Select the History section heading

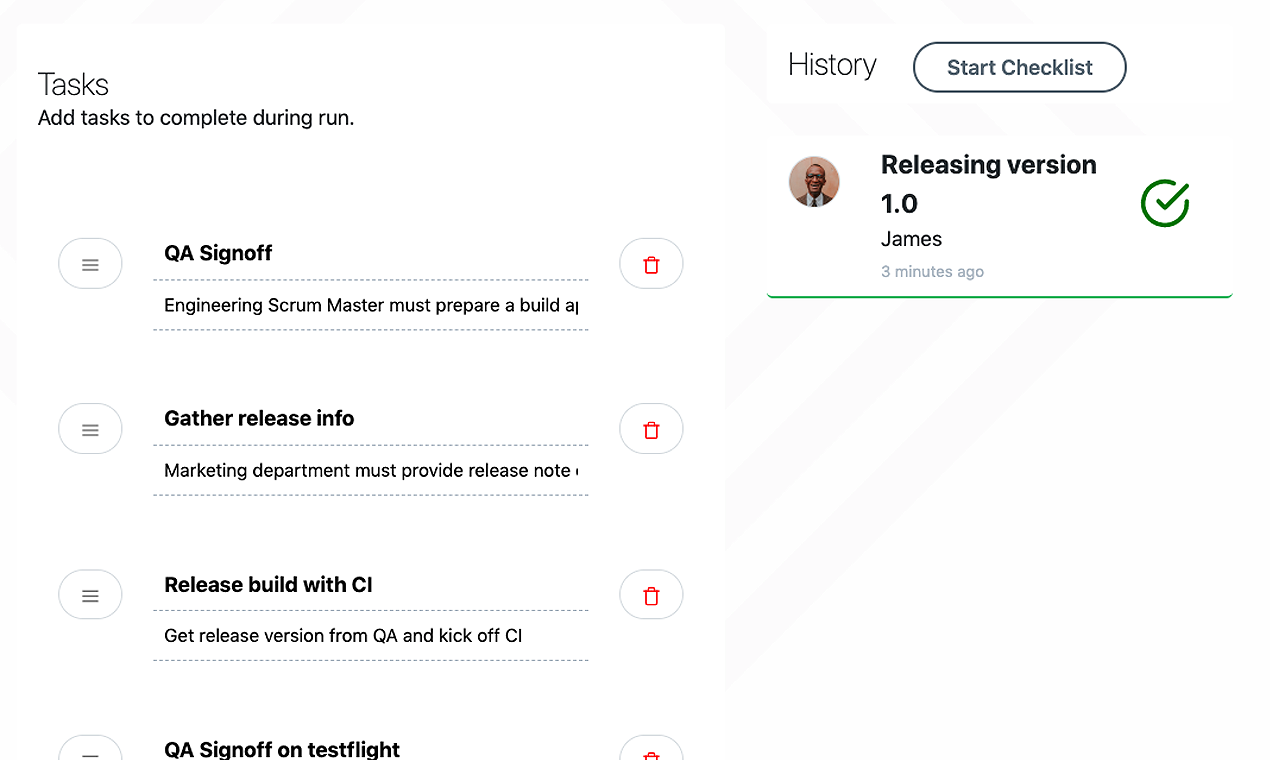(x=832, y=64)
